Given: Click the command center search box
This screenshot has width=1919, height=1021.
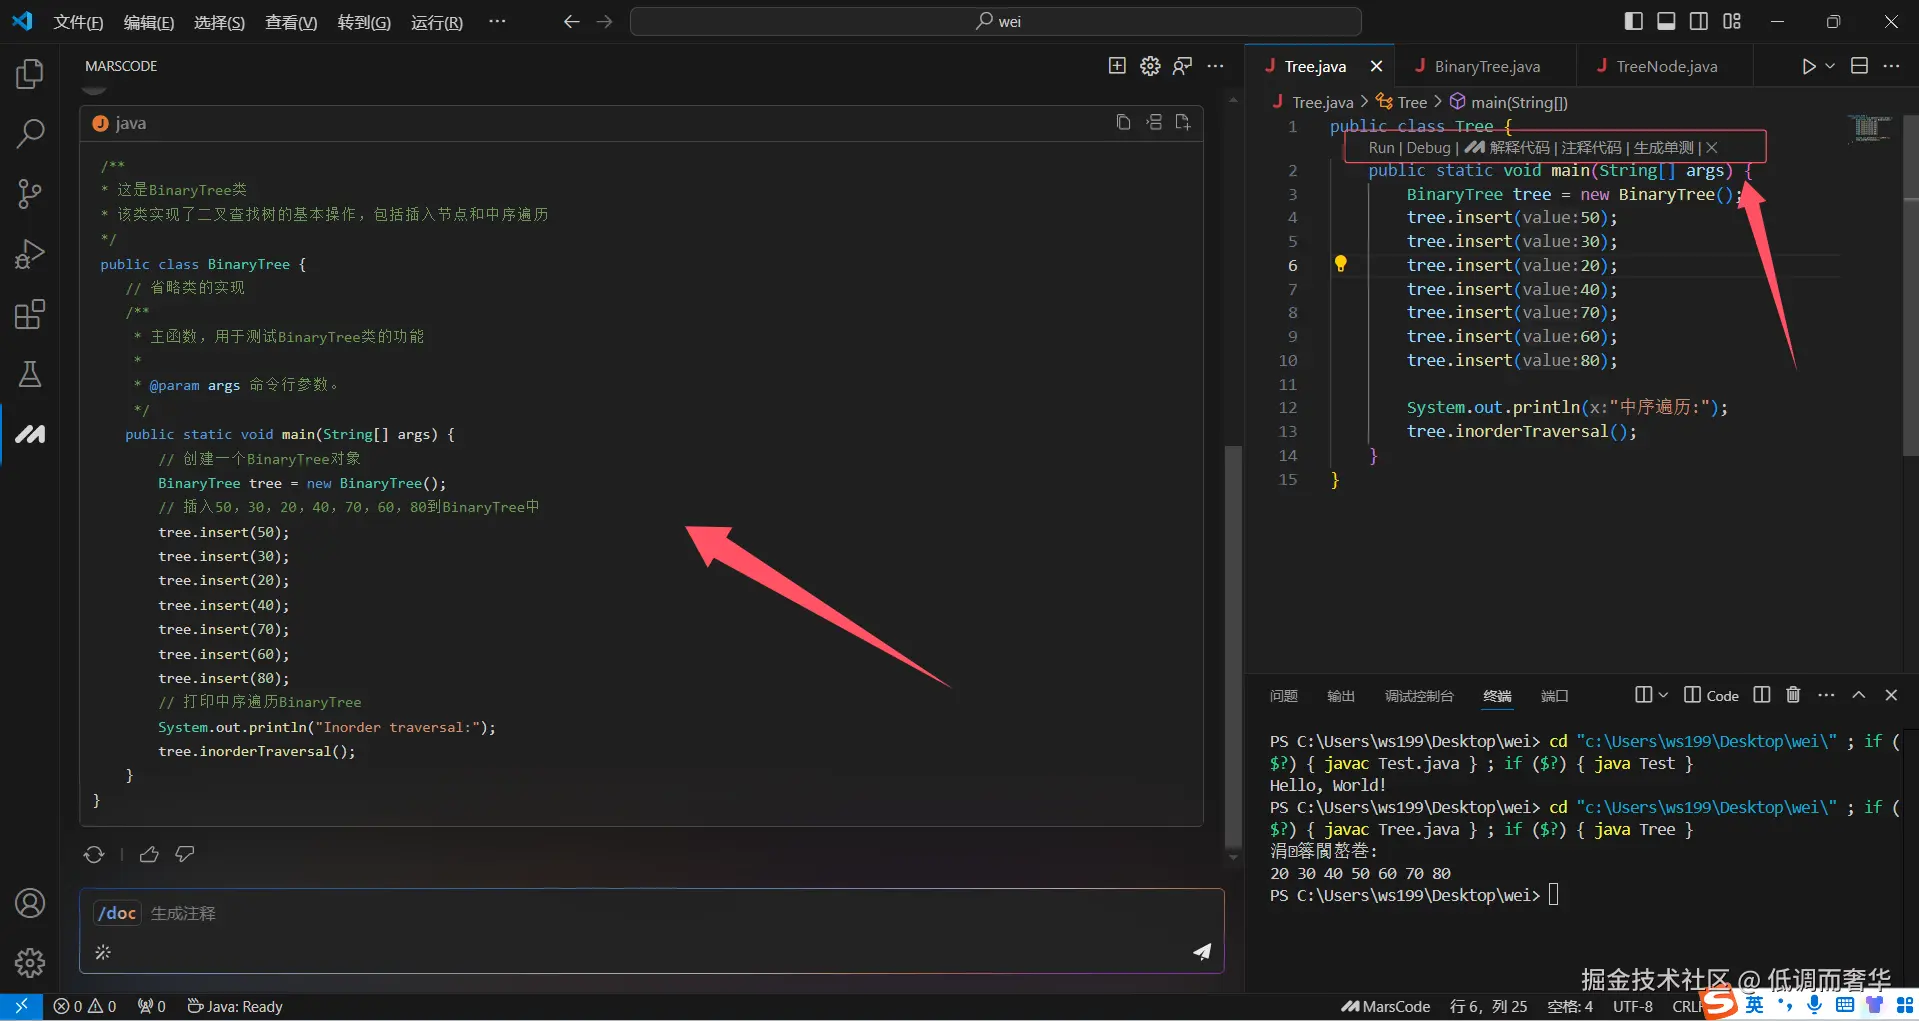Looking at the screenshot, I should (996, 21).
